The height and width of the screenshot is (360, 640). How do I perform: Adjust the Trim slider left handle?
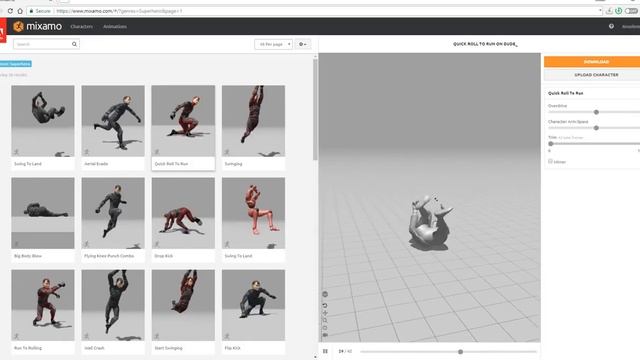point(551,144)
